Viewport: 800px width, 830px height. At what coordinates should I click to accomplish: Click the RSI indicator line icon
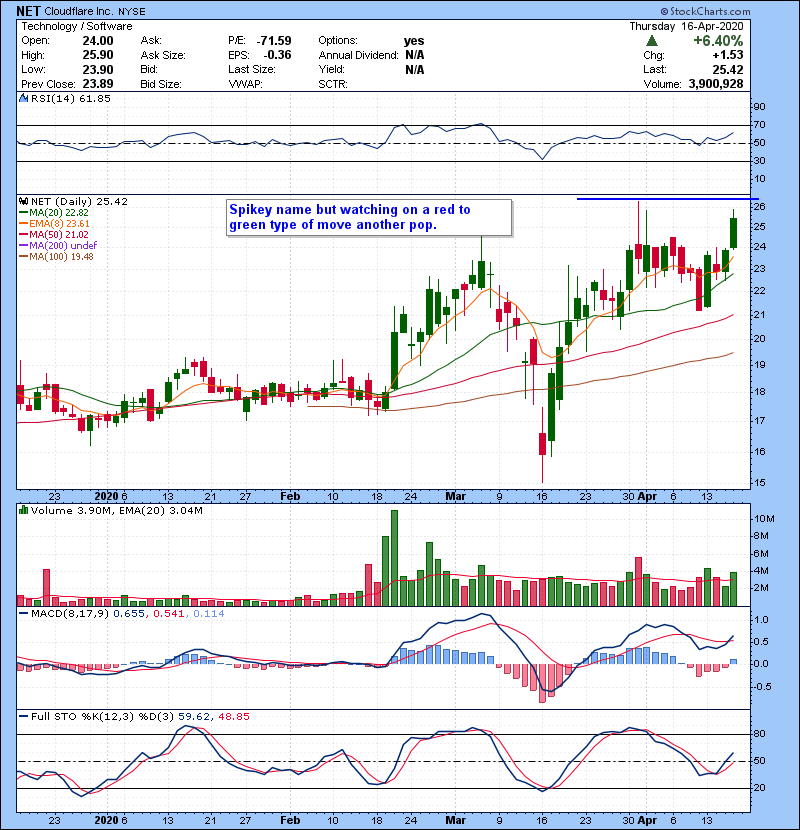[x=23, y=98]
